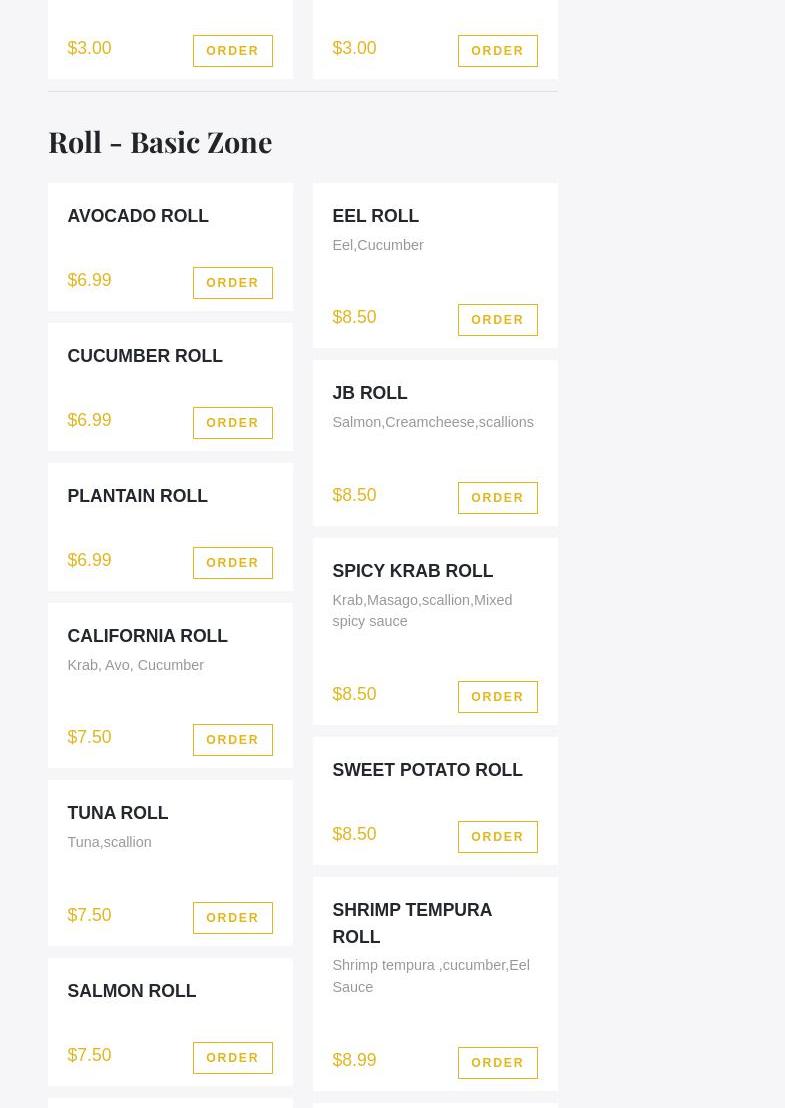785x1108 pixels.
Task: Open the Eel Roll item title
Action: [x=375, y=216]
